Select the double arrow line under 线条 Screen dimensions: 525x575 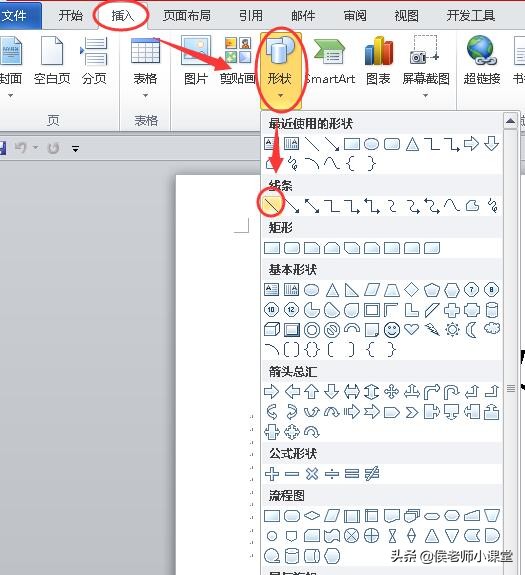312,206
